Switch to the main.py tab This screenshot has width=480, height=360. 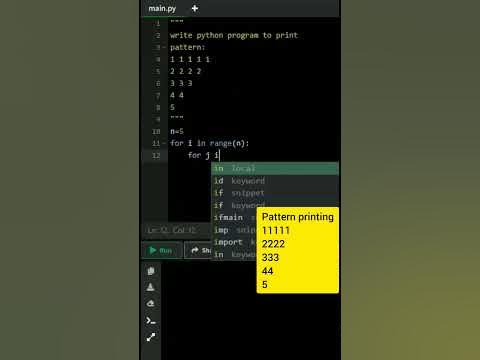coord(162,8)
